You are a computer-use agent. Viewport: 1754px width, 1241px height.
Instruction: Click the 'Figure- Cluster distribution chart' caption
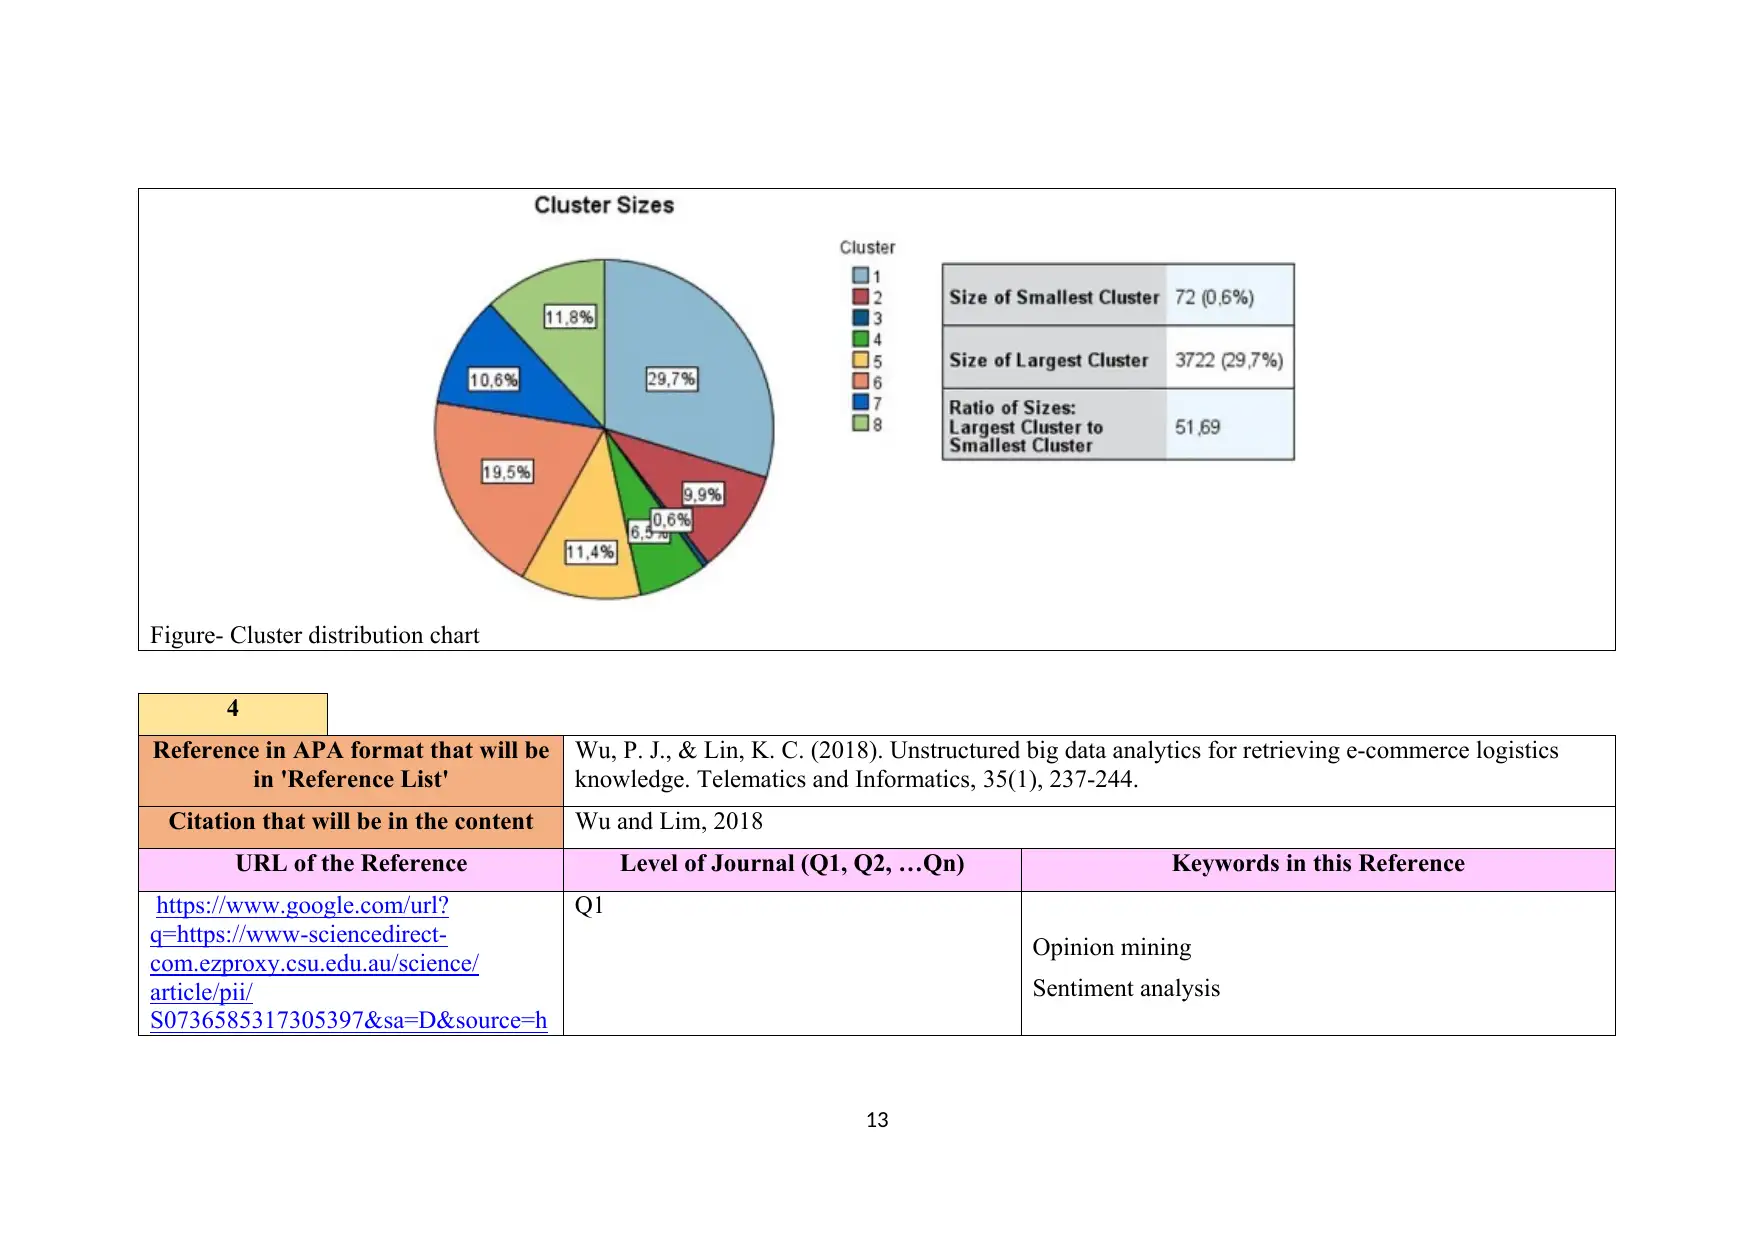pyautogui.click(x=315, y=635)
